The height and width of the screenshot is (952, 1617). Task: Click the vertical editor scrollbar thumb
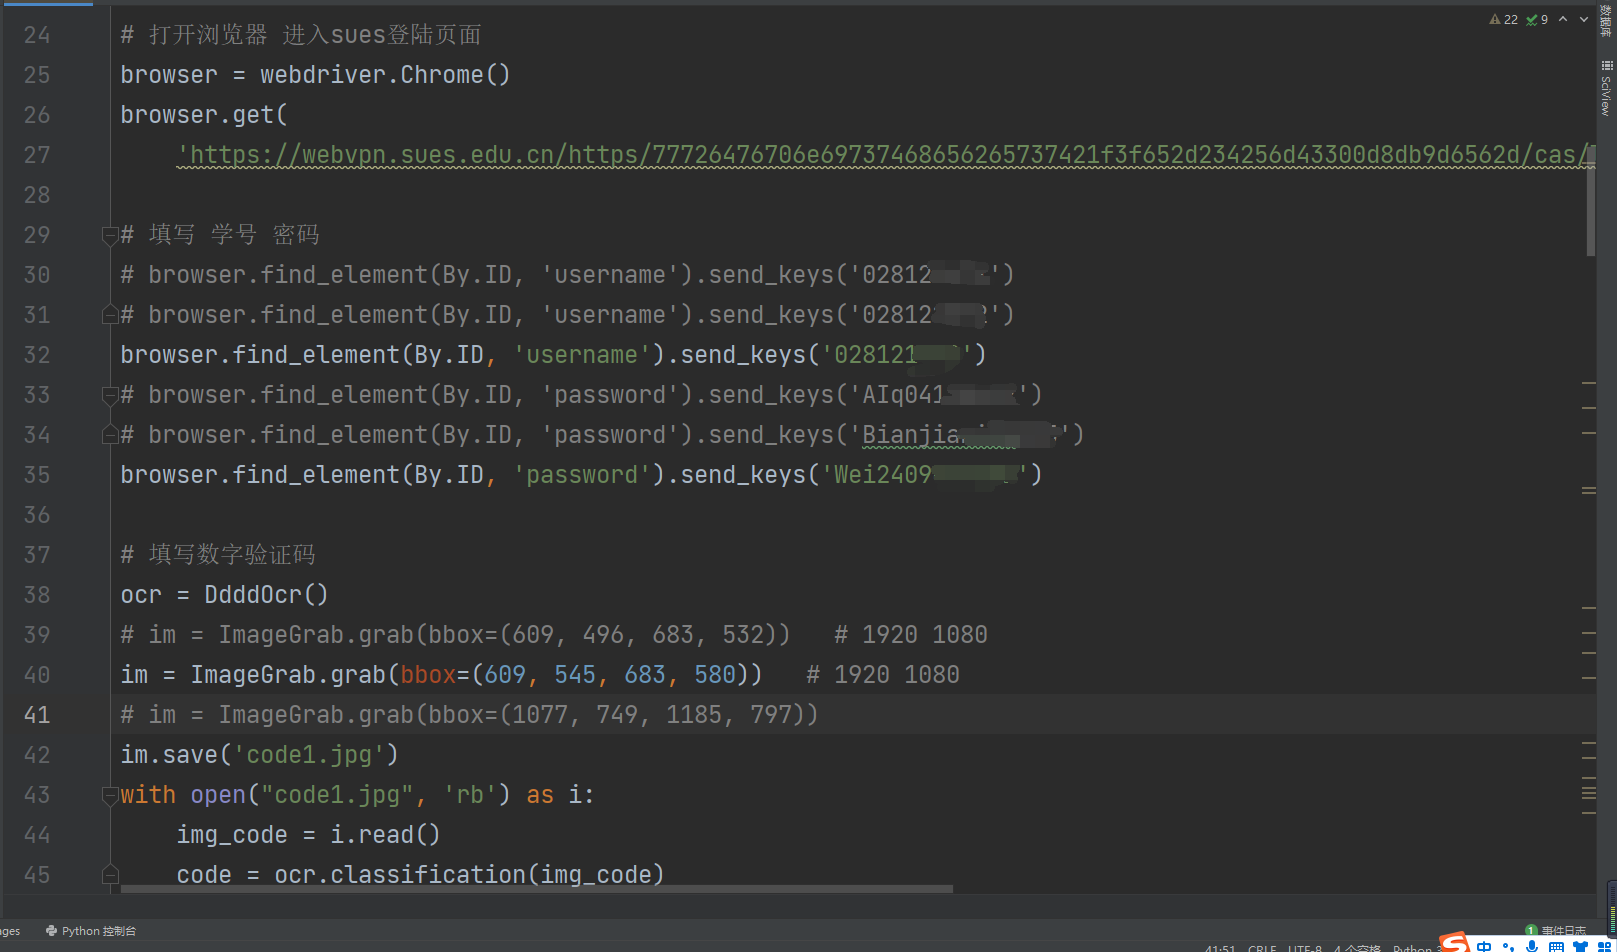[x=1591, y=200]
